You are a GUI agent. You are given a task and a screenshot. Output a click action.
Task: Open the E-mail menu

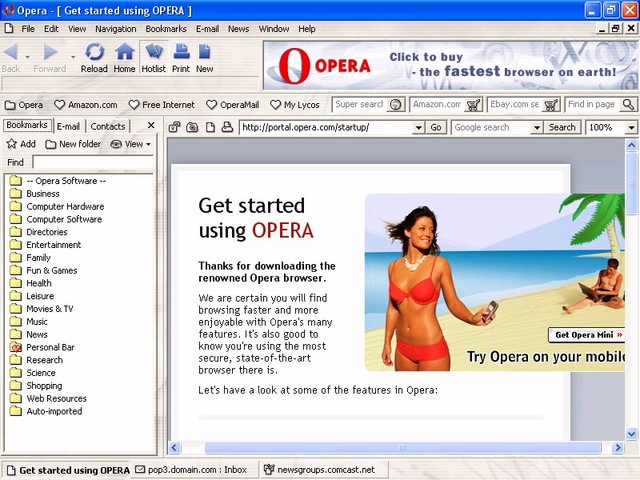click(207, 29)
